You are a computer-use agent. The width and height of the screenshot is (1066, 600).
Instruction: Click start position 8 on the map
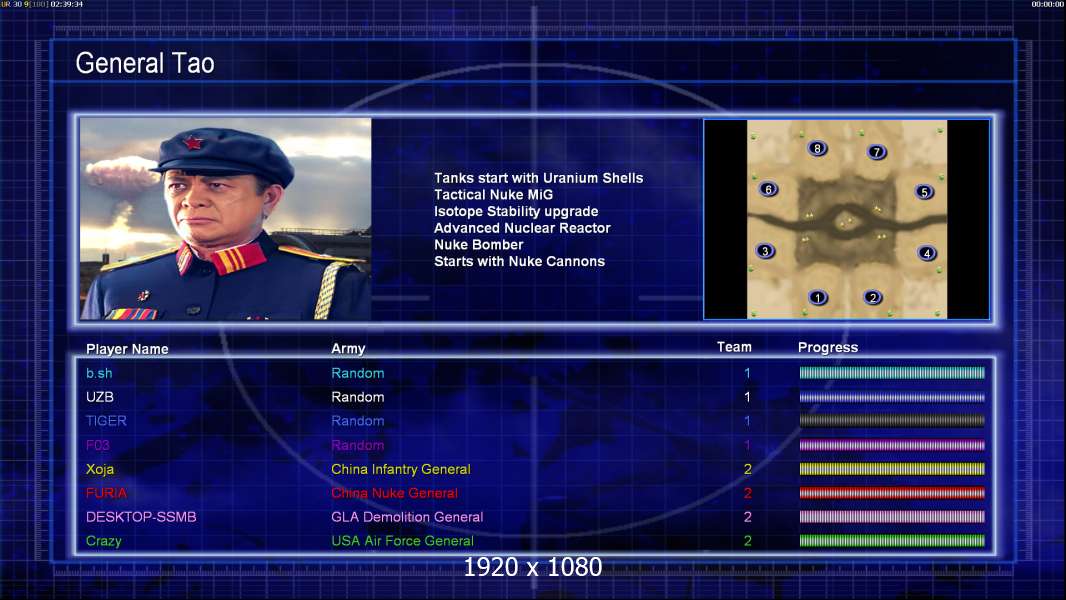[817, 148]
